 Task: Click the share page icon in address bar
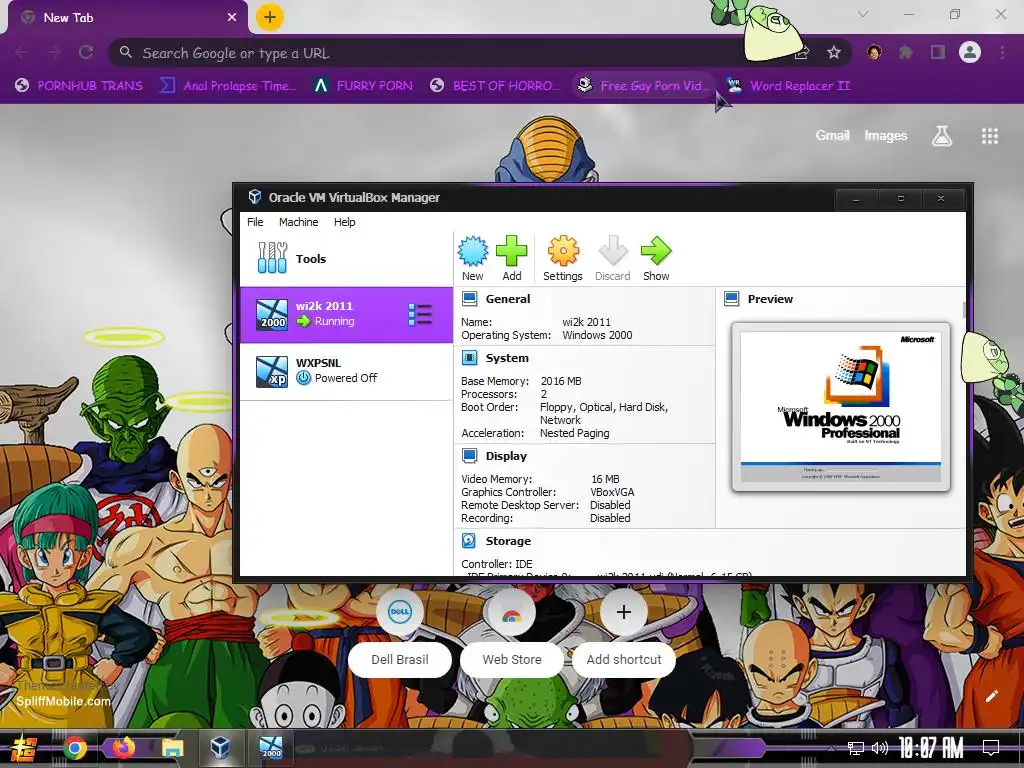802,52
